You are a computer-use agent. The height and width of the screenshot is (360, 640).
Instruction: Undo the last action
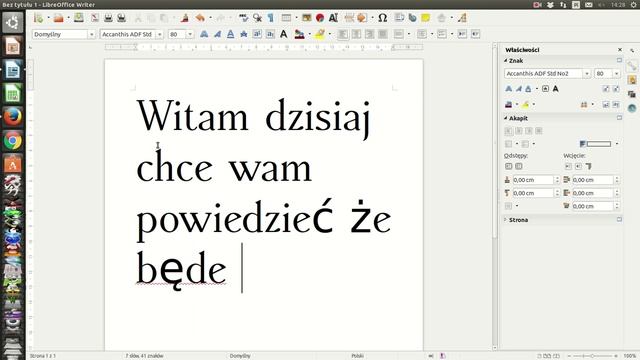(200, 18)
